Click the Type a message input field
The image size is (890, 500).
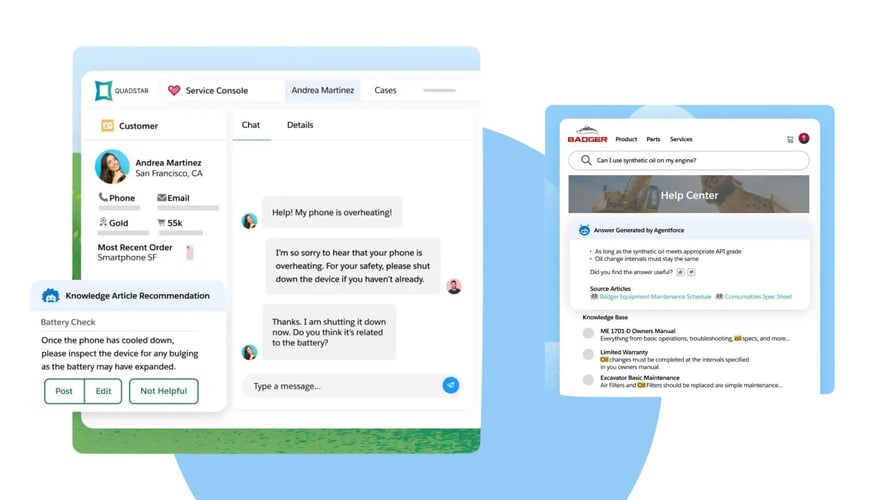coord(340,386)
